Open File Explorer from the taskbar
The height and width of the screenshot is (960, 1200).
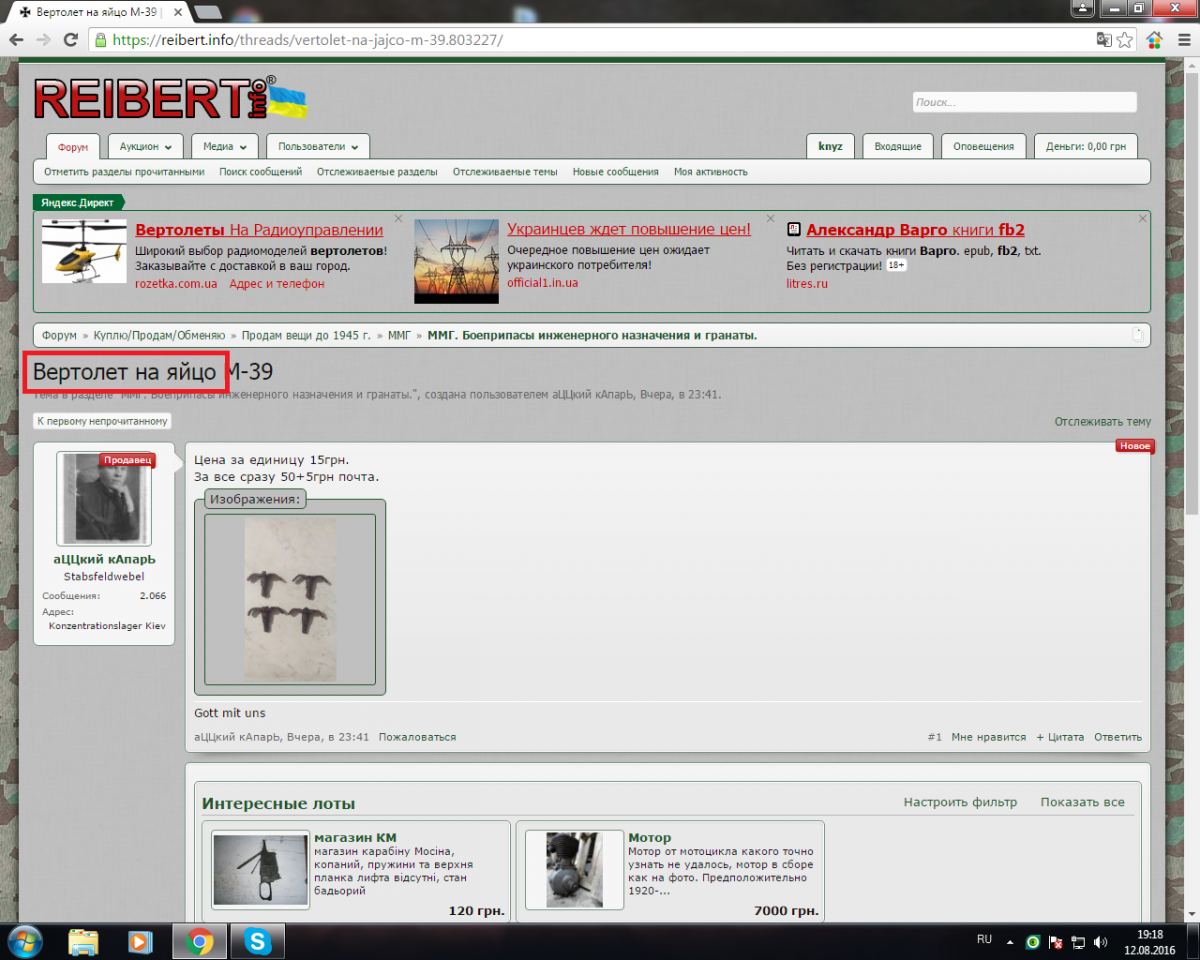[84, 942]
